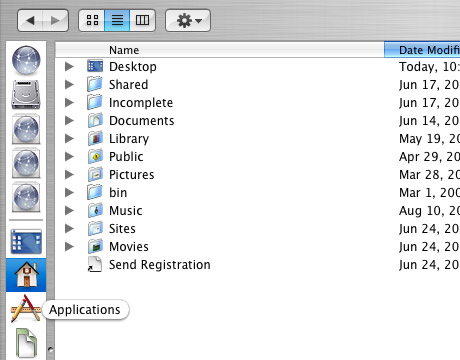Select the Home house icon in the sidebar

26,275
